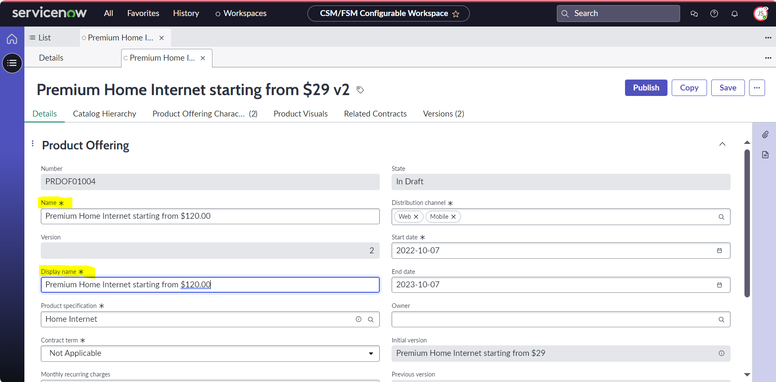Open the All menu
The width and height of the screenshot is (776, 382).
pyautogui.click(x=108, y=13)
